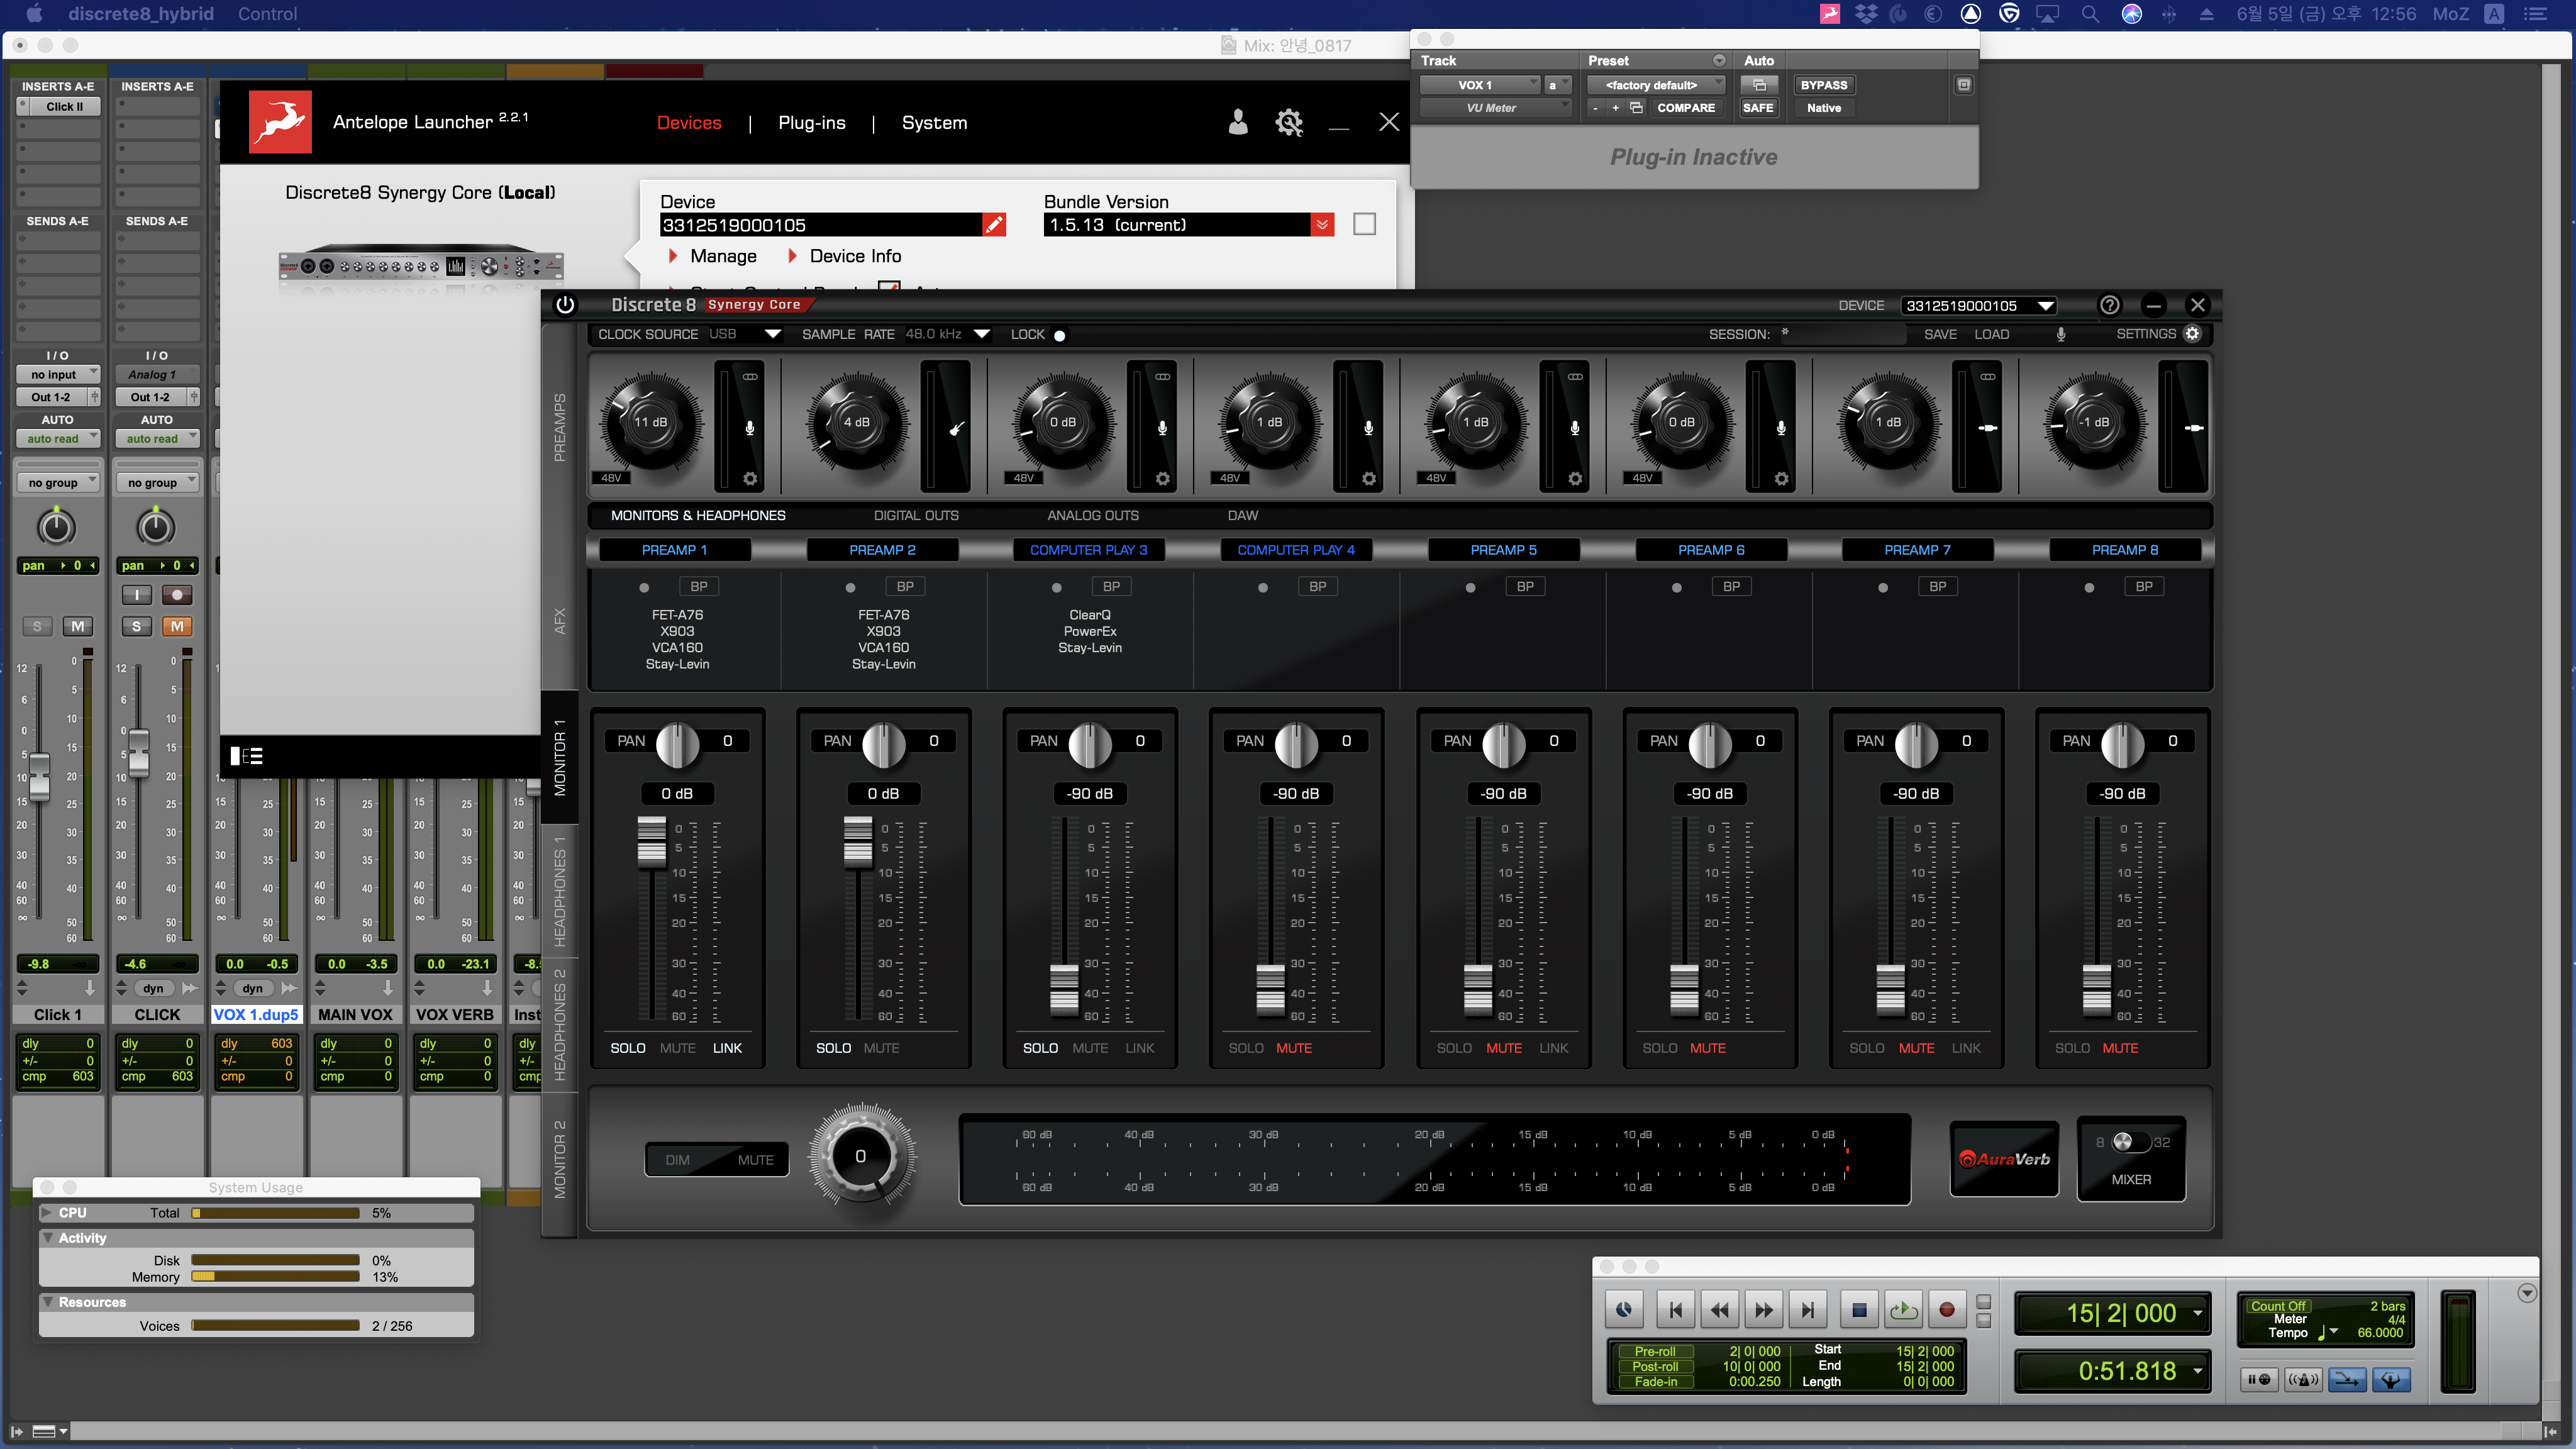Screen dimensions: 2576x1449
Task: Click the transport Fast Forward button
Action: (x=1764, y=1309)
